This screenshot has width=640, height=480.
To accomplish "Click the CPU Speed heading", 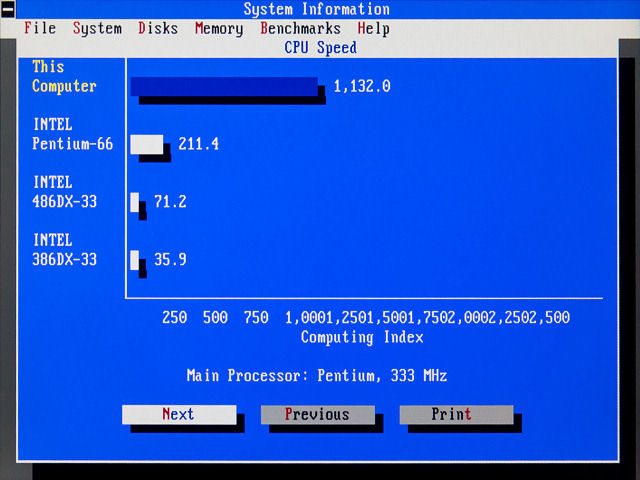I will 320,48.
